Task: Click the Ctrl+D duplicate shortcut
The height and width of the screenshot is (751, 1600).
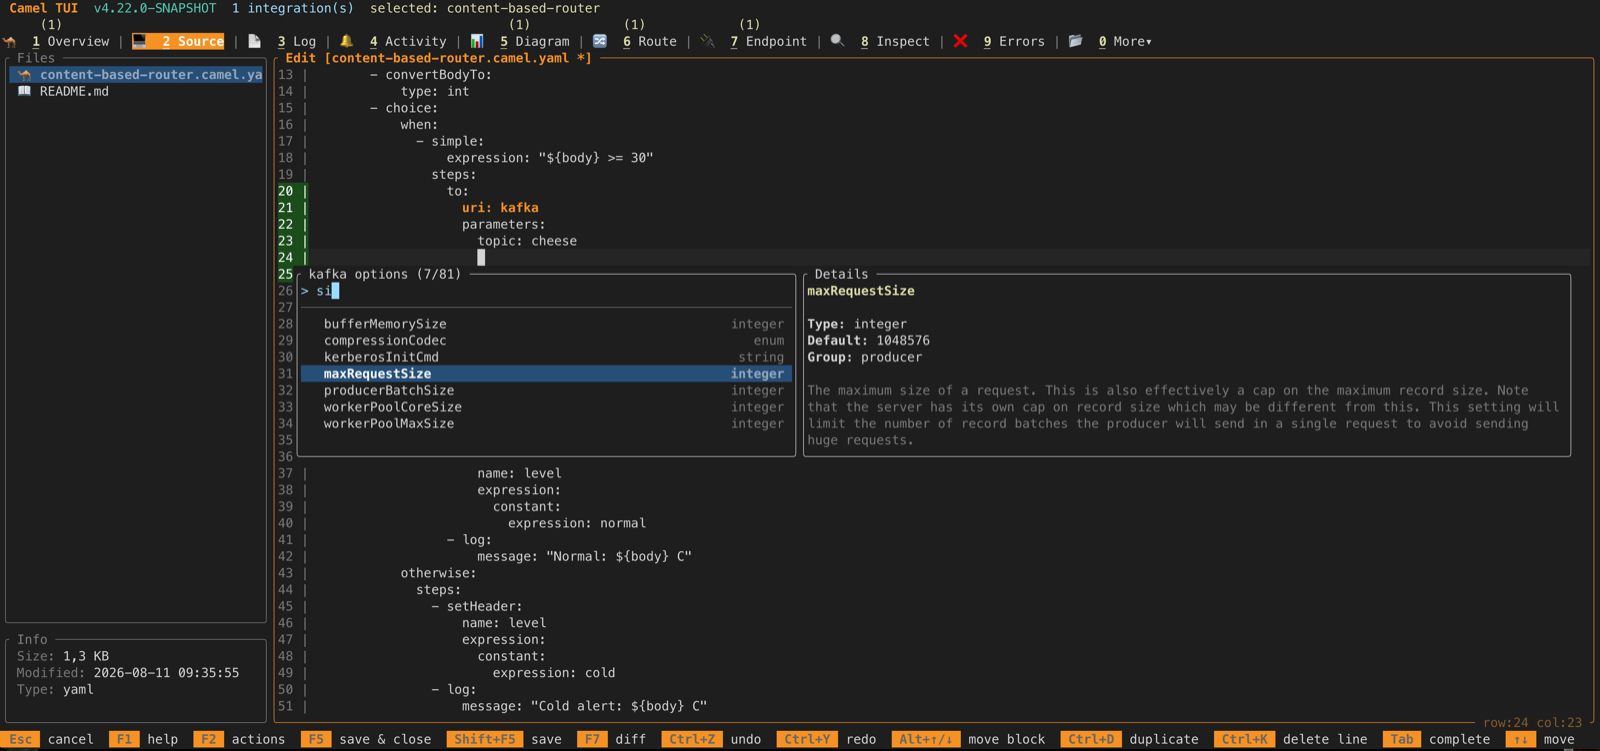Action: pyautogui.click(x=1130, y=740)
